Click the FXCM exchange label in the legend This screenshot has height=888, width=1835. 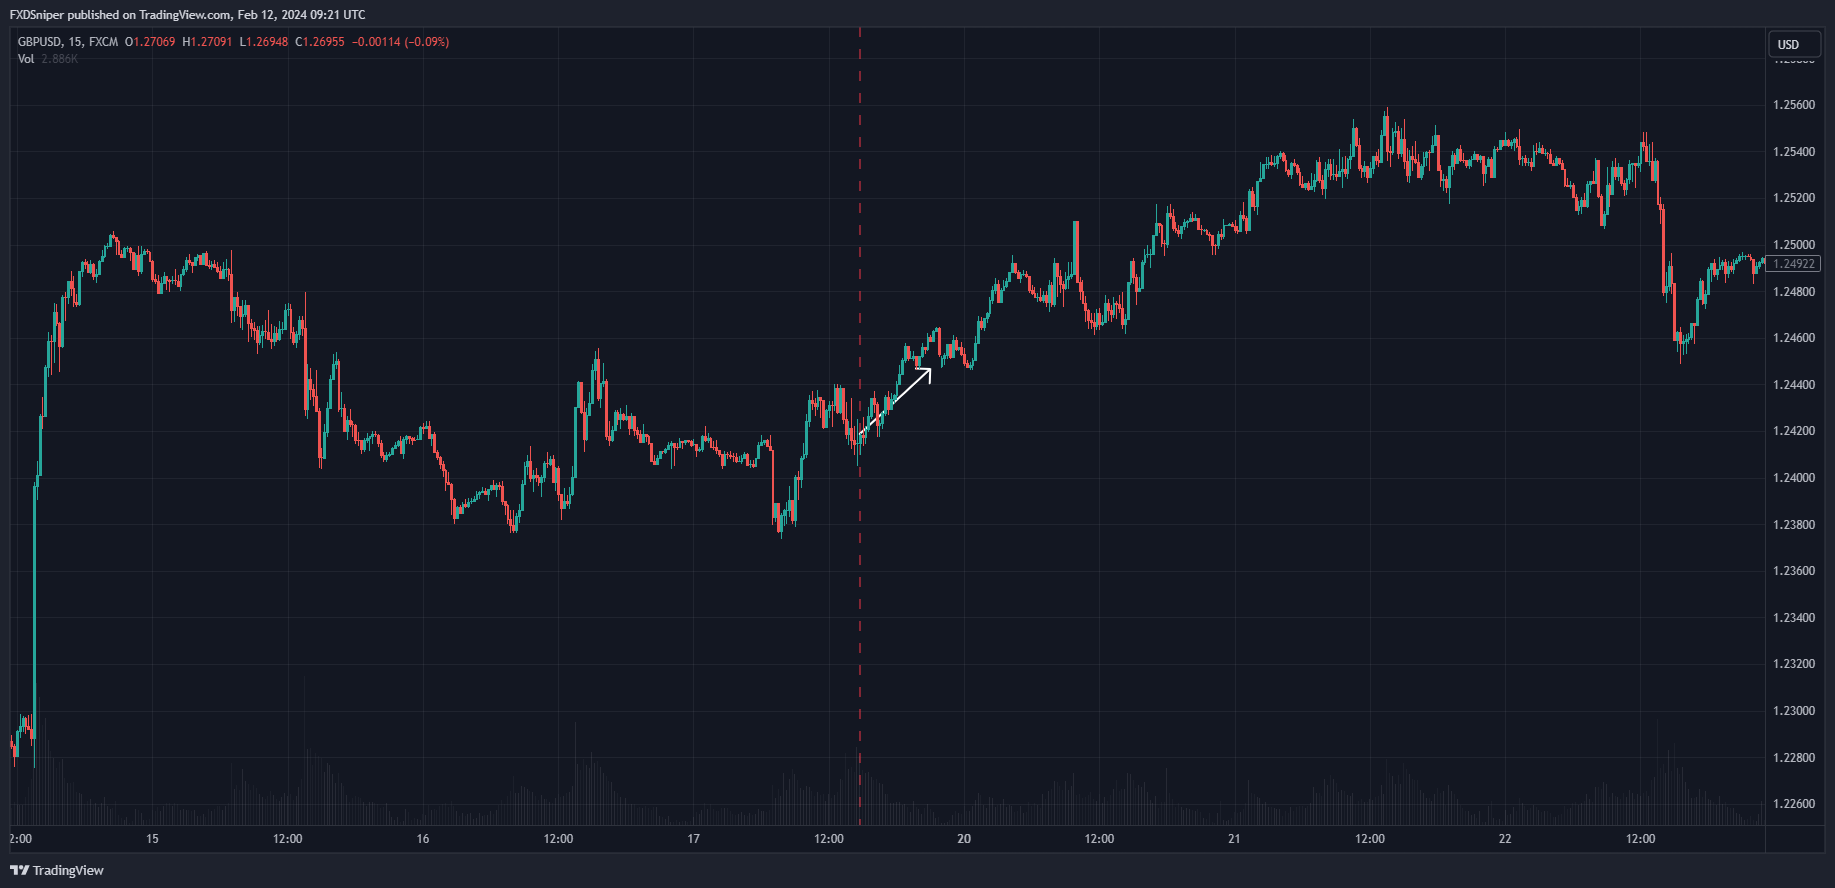tap(103, 42)
